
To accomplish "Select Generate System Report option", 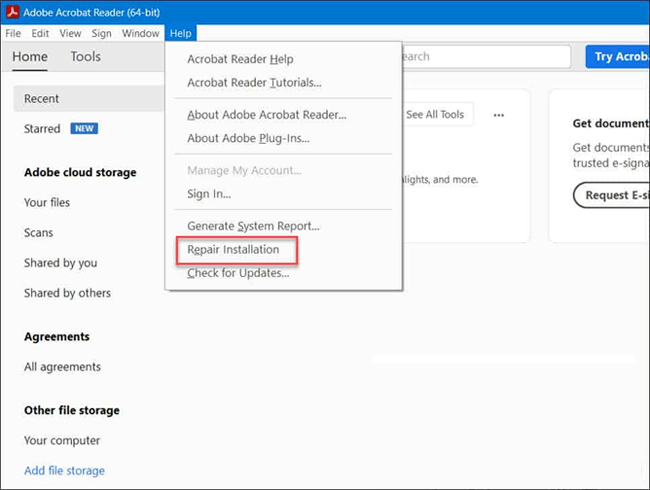I will (x=253, y=226).
